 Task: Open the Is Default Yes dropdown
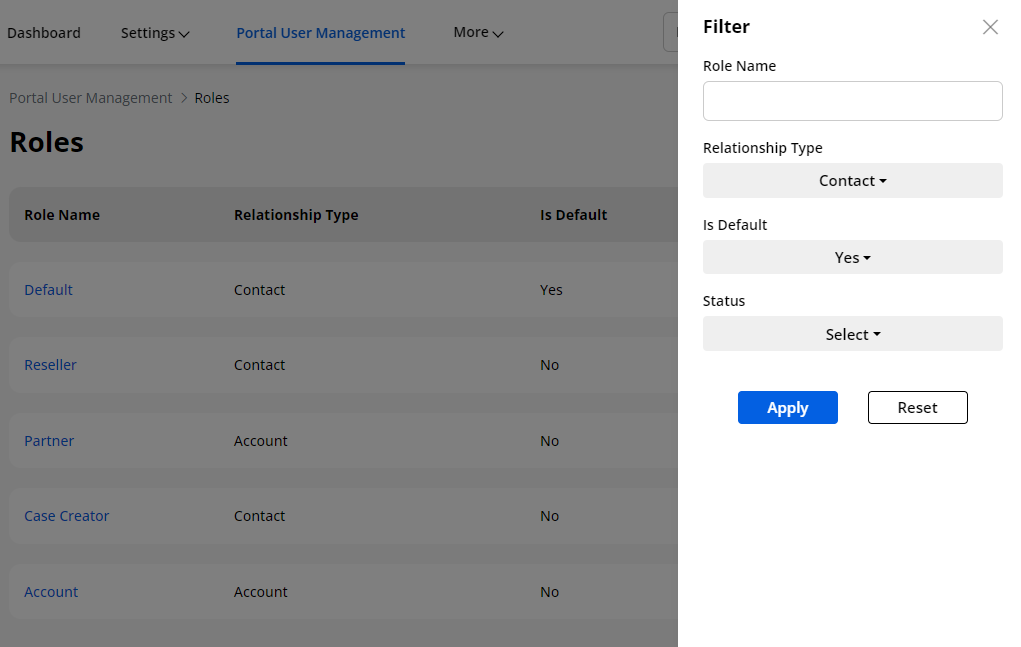click(x=852, y=257)
